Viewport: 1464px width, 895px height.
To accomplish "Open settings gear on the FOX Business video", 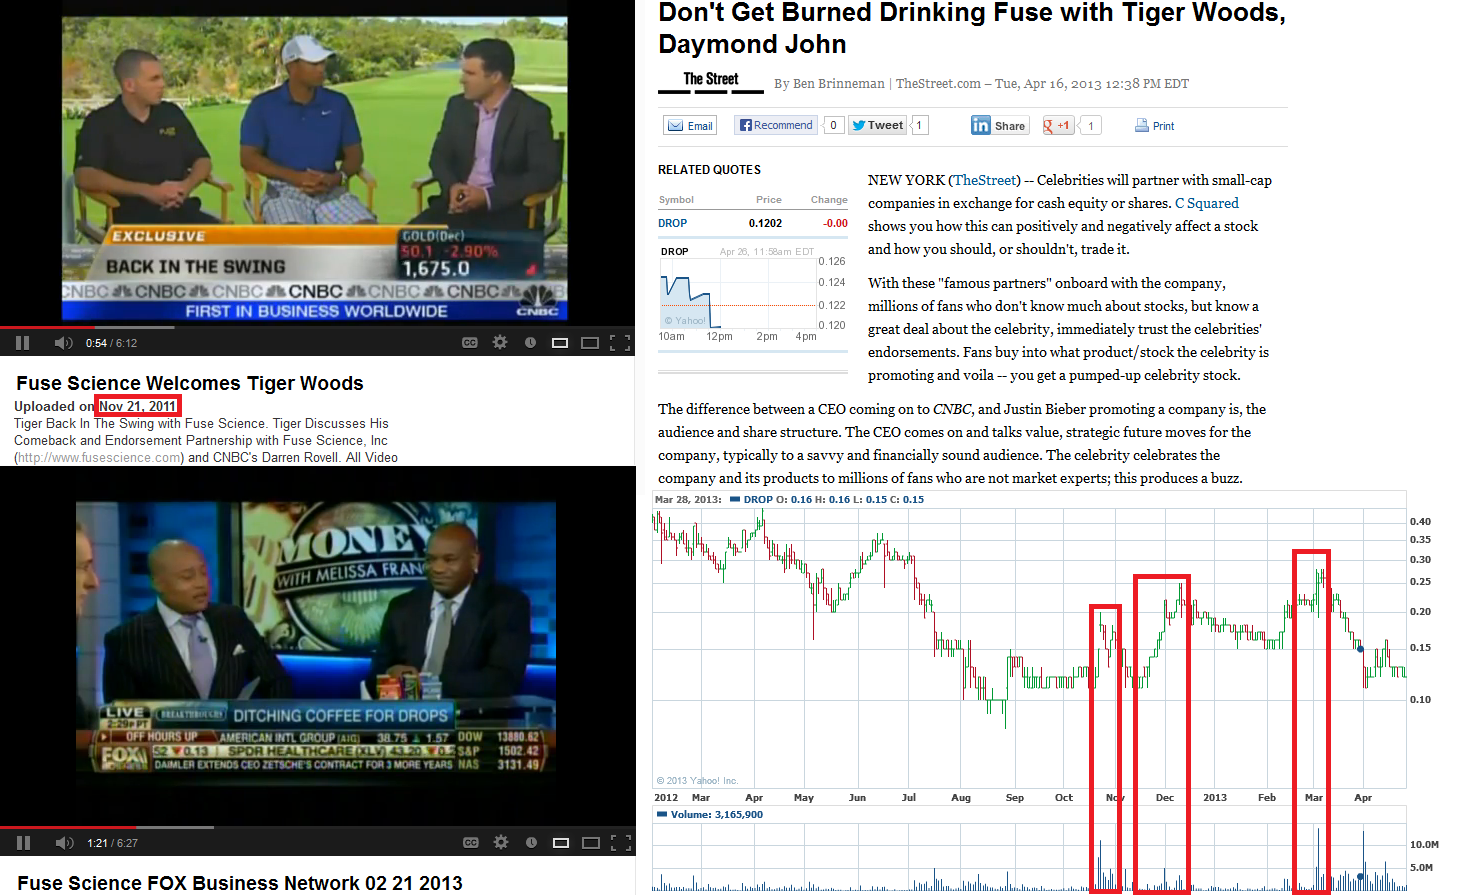I will pos(501,842).
